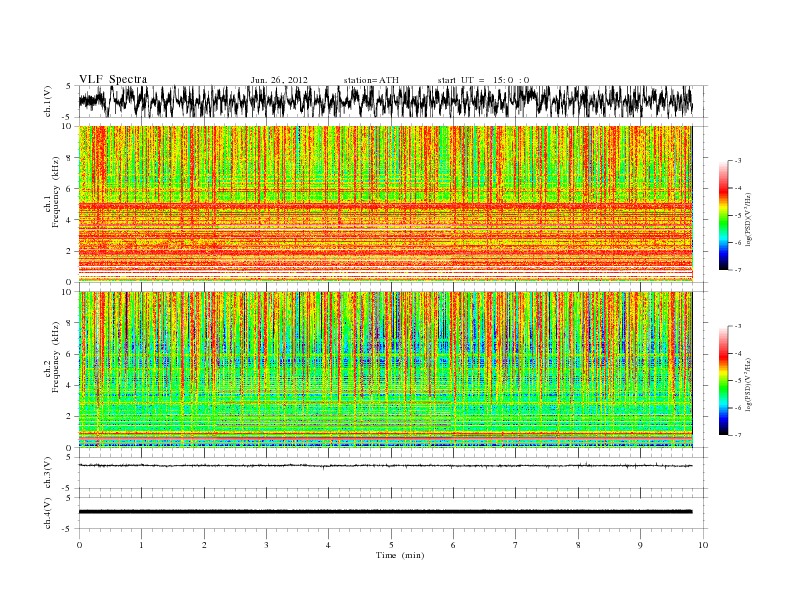Click time axis tick label "1"
This screenshot has height=612, width=792.
[x=142, y=545]
